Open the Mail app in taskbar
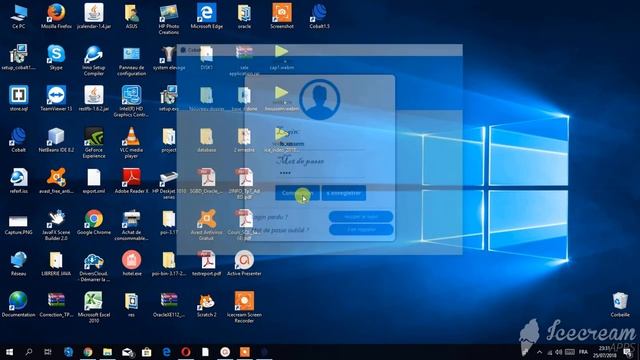The width and height of the screenshot is (640, 360). (x=127, y=352)
